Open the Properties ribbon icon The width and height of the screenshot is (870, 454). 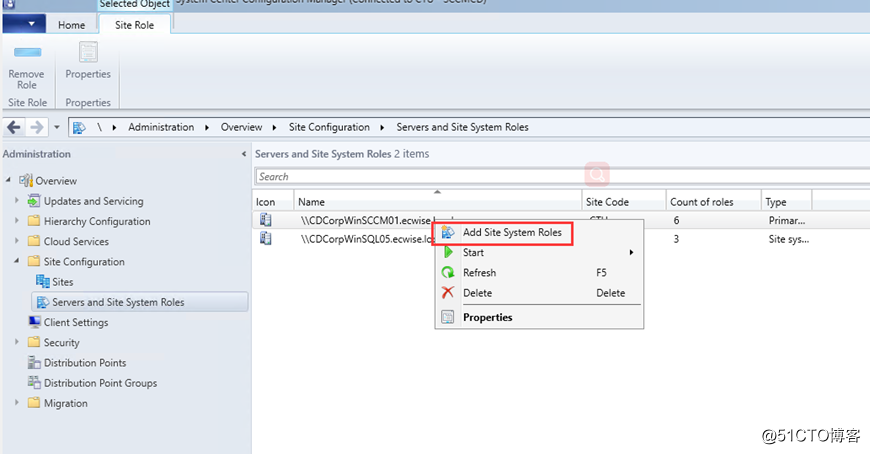pos(88,52)
